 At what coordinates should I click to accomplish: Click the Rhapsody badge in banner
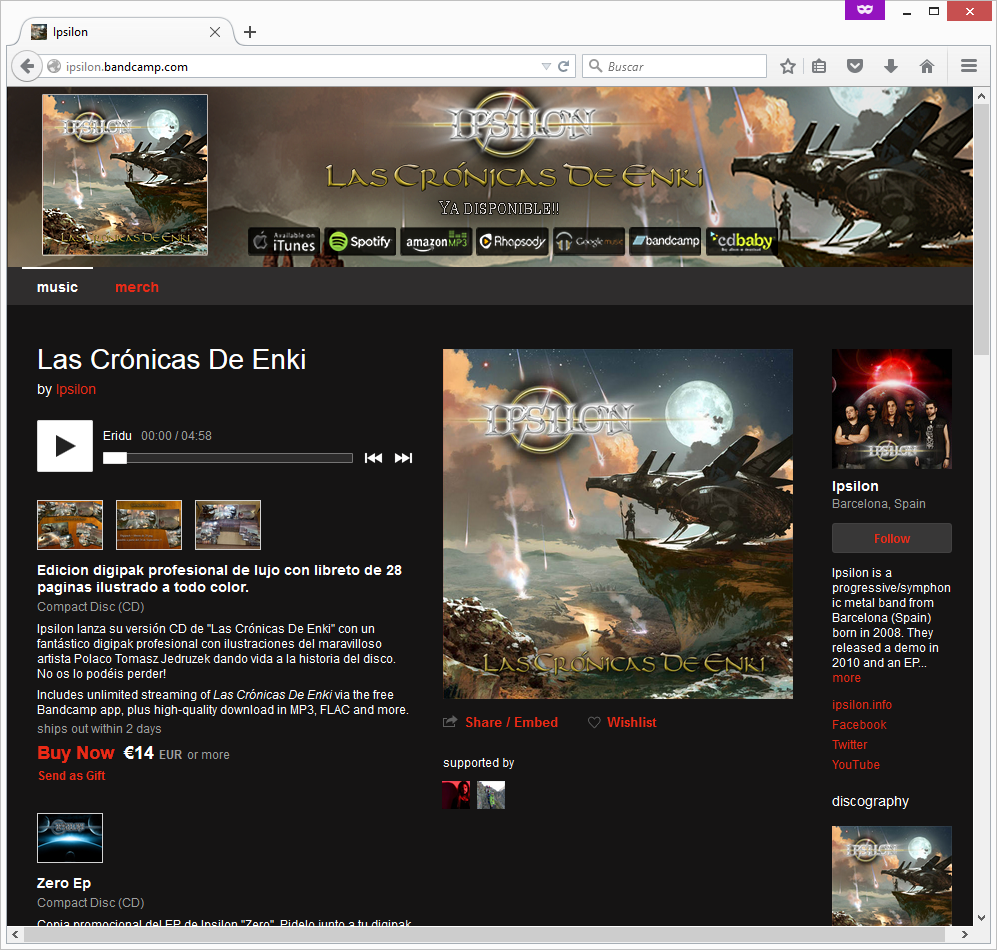(x=512, y=241)
